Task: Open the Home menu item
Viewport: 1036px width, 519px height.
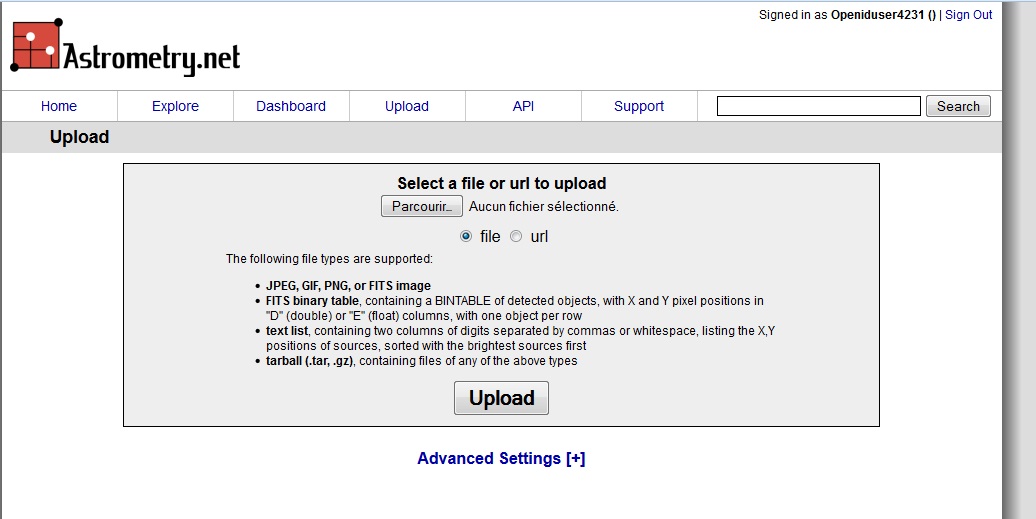Action: tap(59, 106)
